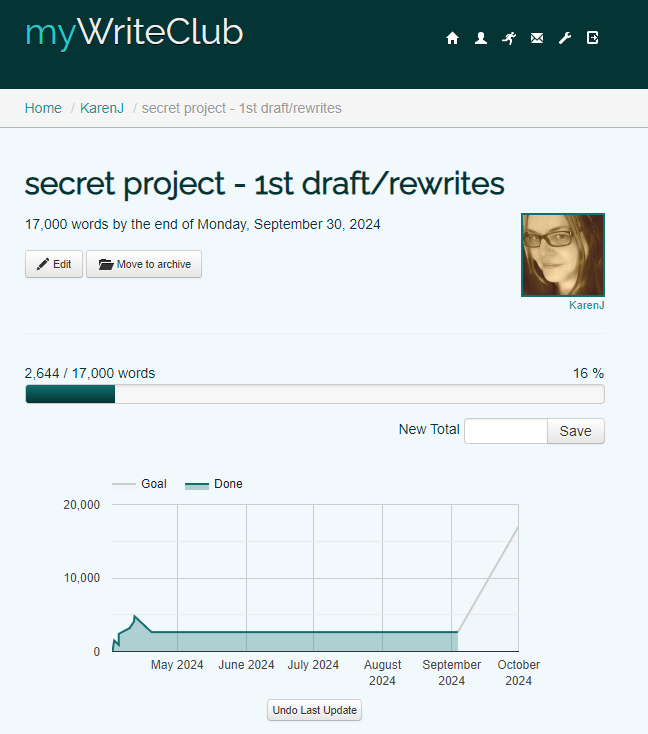Open the home icon in header

click(452, 38)
